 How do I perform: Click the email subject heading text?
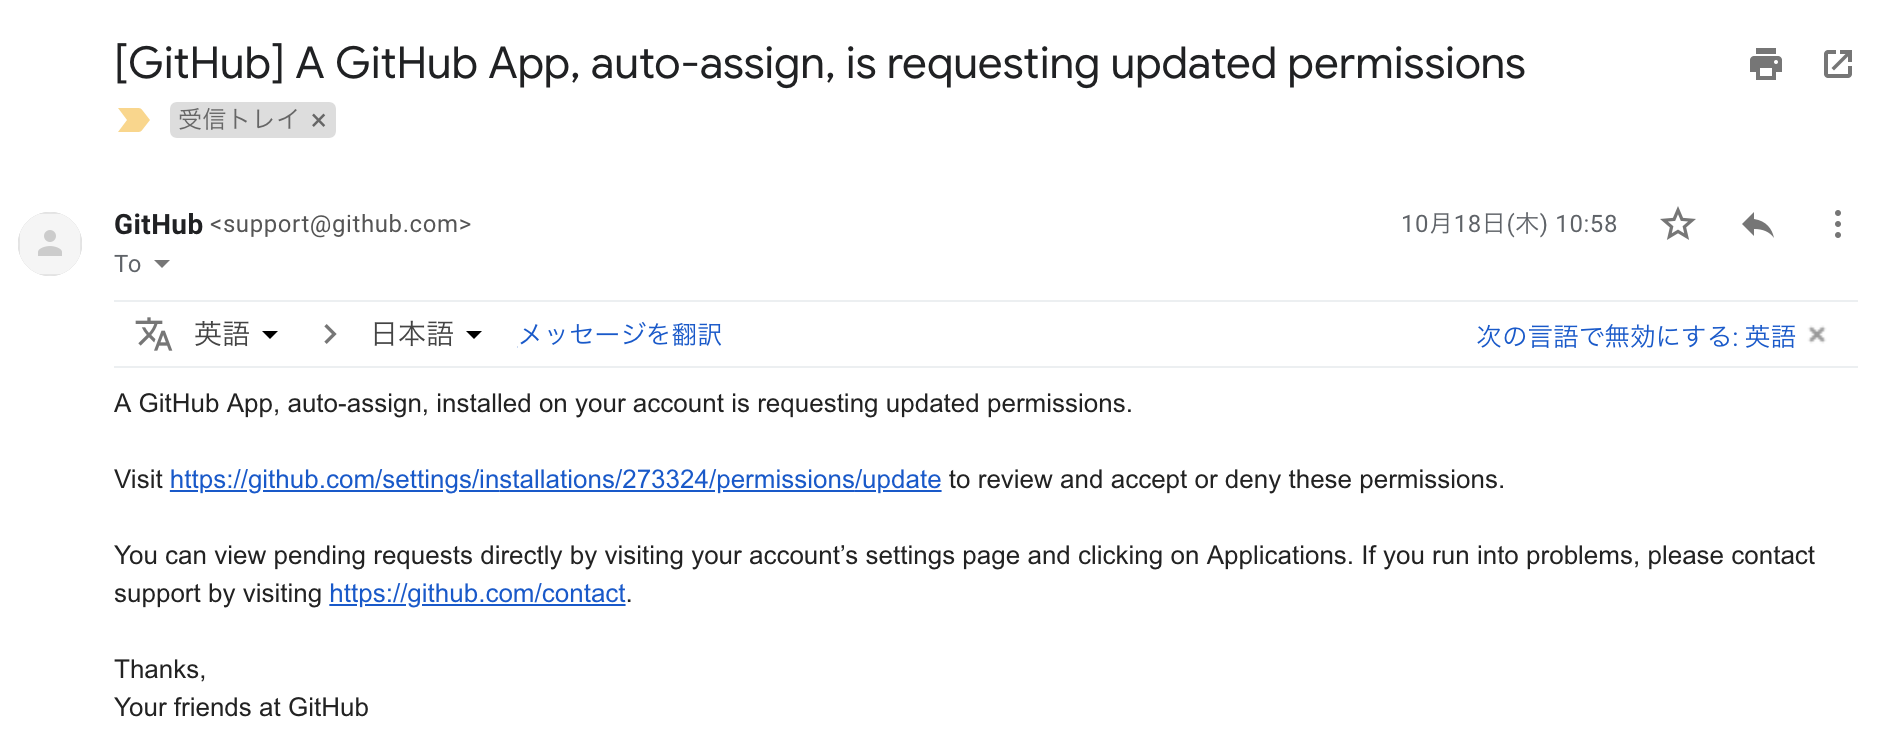click(820, 64)
